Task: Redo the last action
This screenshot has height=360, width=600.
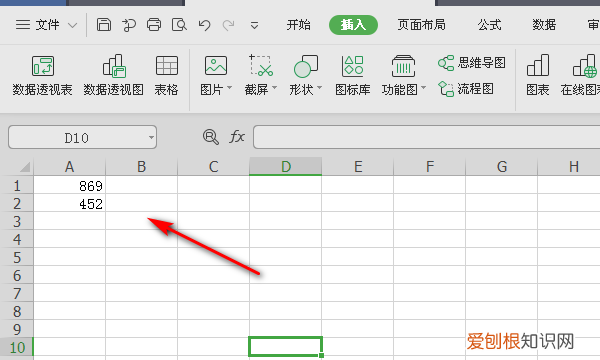Action: tap(228, 26)
